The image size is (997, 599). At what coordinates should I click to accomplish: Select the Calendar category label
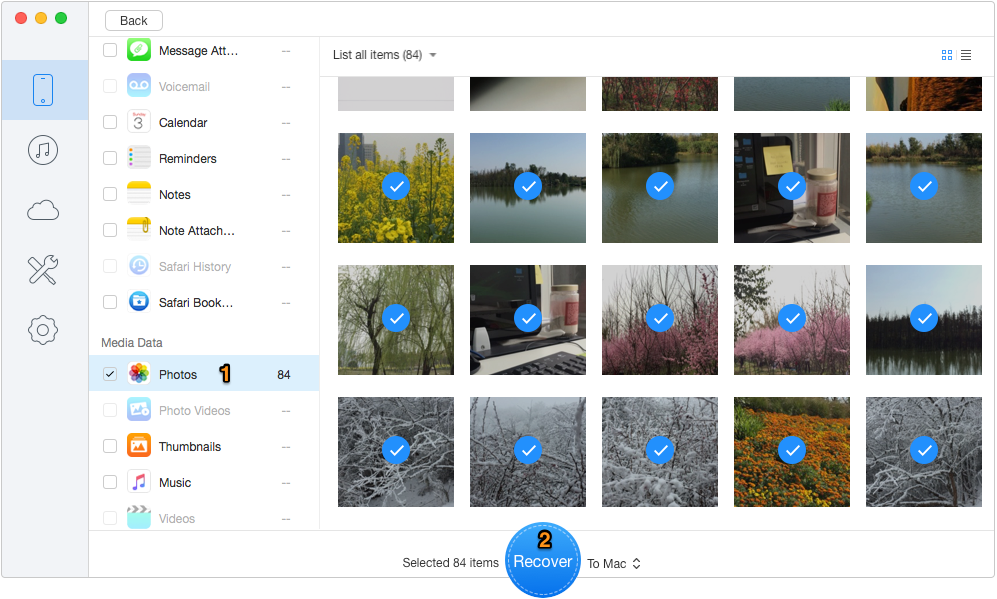pyautogui.click(x=183, y=123)
